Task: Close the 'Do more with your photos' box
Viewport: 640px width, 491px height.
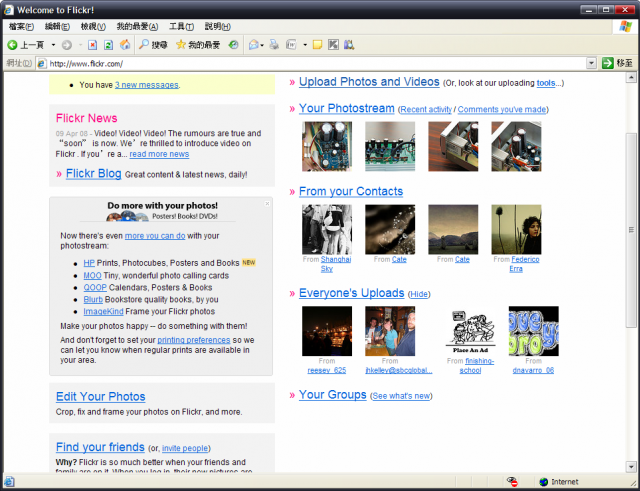Action: click(267, 203)
